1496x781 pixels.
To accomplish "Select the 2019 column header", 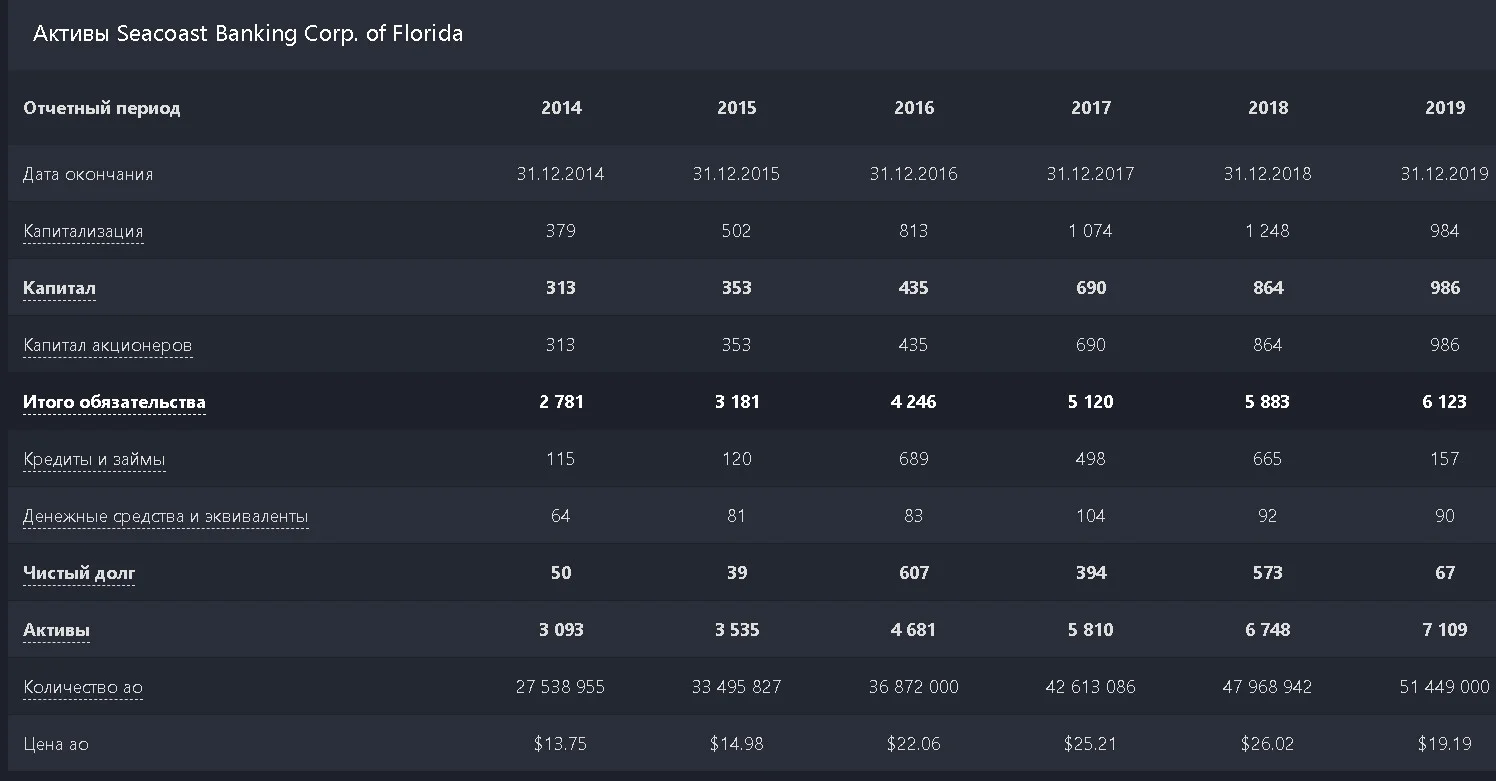I will pos(1445,108).
